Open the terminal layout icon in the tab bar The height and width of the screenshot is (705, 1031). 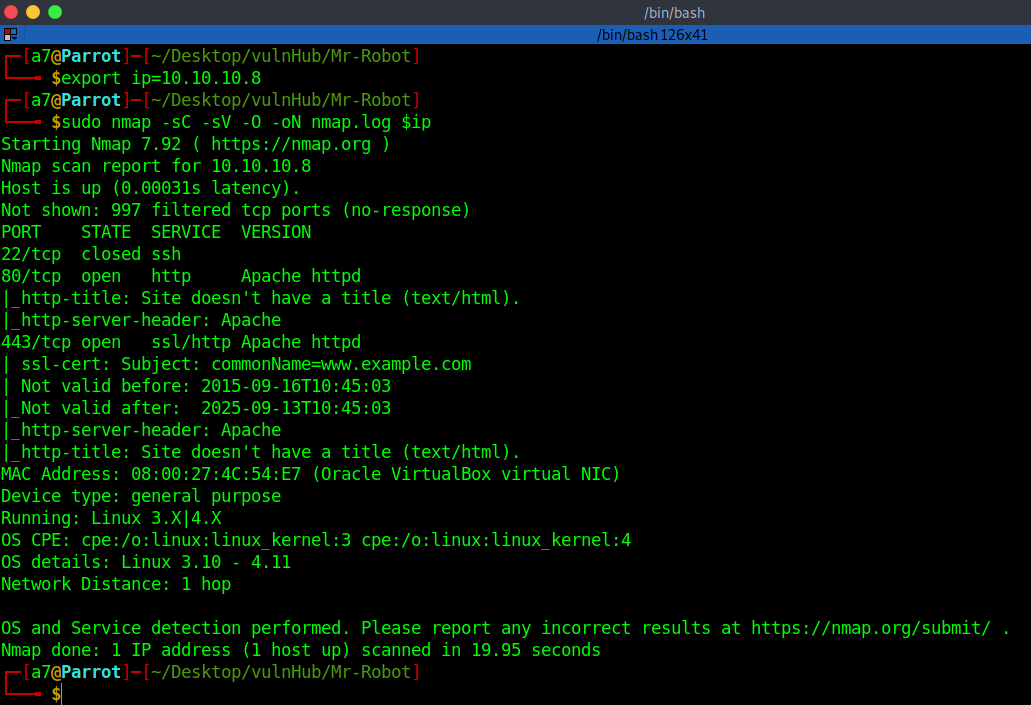(x=10, y=34)
